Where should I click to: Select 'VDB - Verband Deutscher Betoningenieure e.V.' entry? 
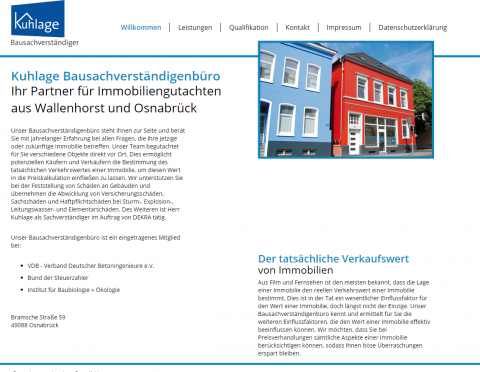(x=91, y=266)
